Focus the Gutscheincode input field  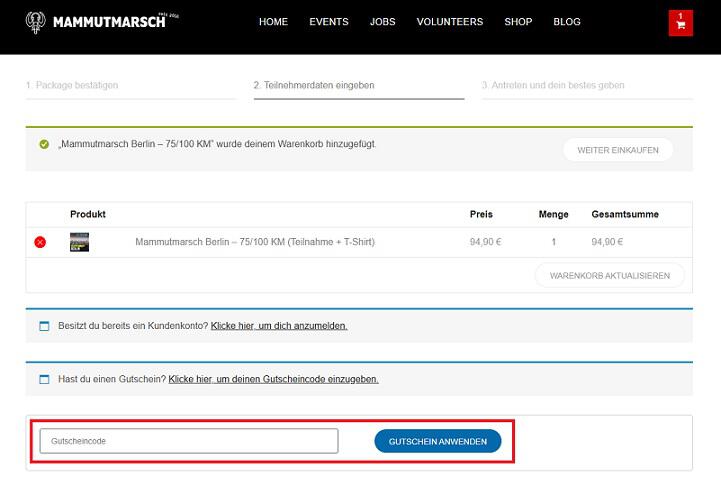click(189, 441)
